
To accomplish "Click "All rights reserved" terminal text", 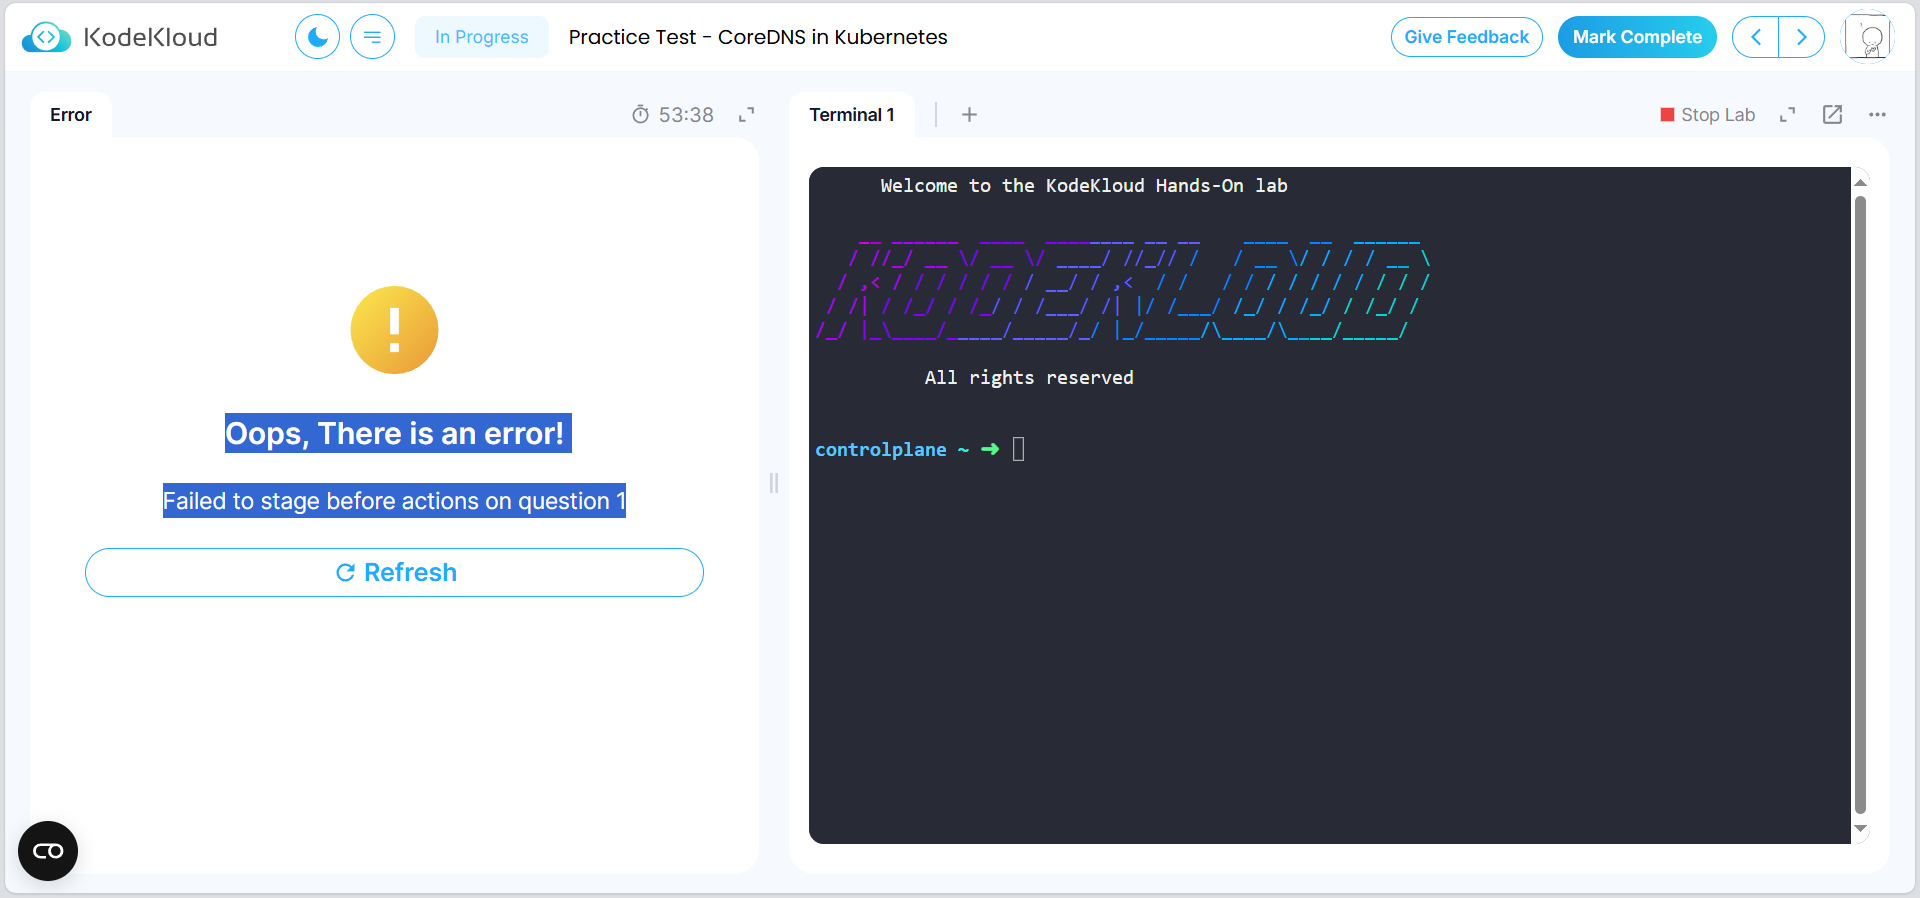I will click(1029, 378).
